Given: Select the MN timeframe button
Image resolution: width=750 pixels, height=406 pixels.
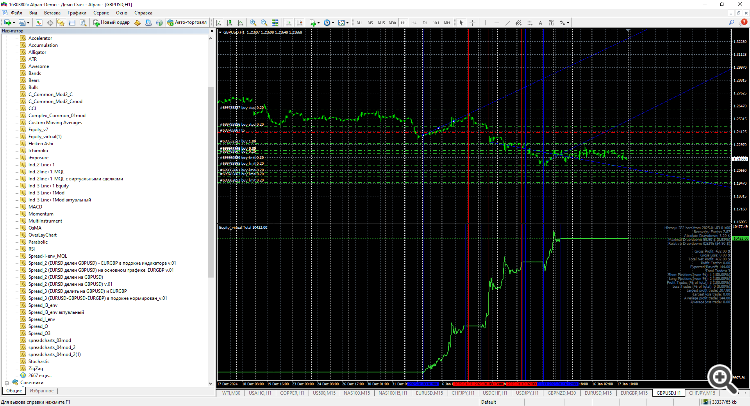Looking at the screenshot, I should (447, 22).
